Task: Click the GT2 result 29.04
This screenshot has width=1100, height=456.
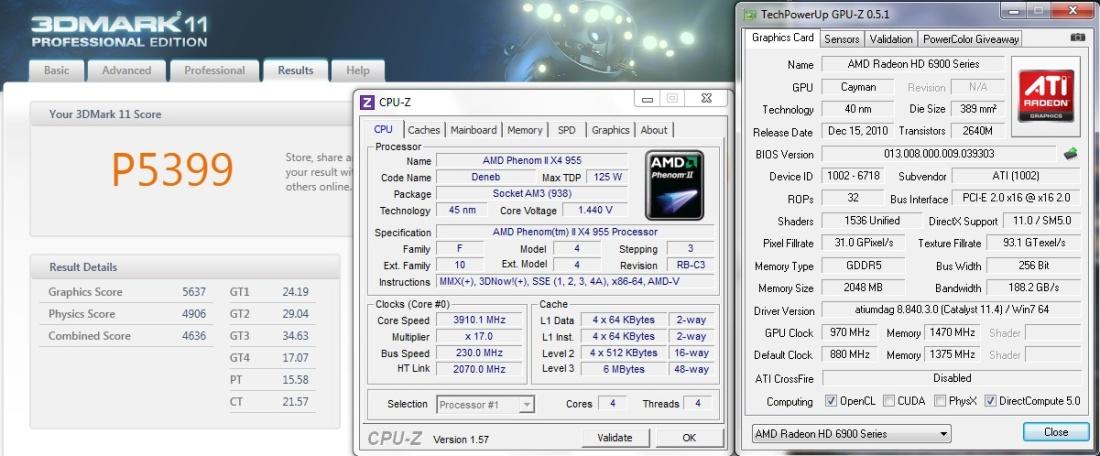Action: point(295,314)
